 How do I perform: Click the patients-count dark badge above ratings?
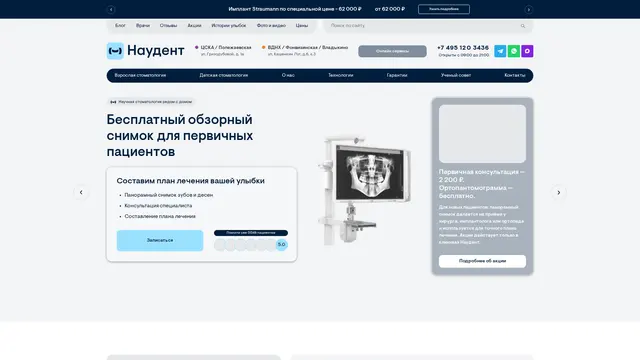click(x=251, y=233)
